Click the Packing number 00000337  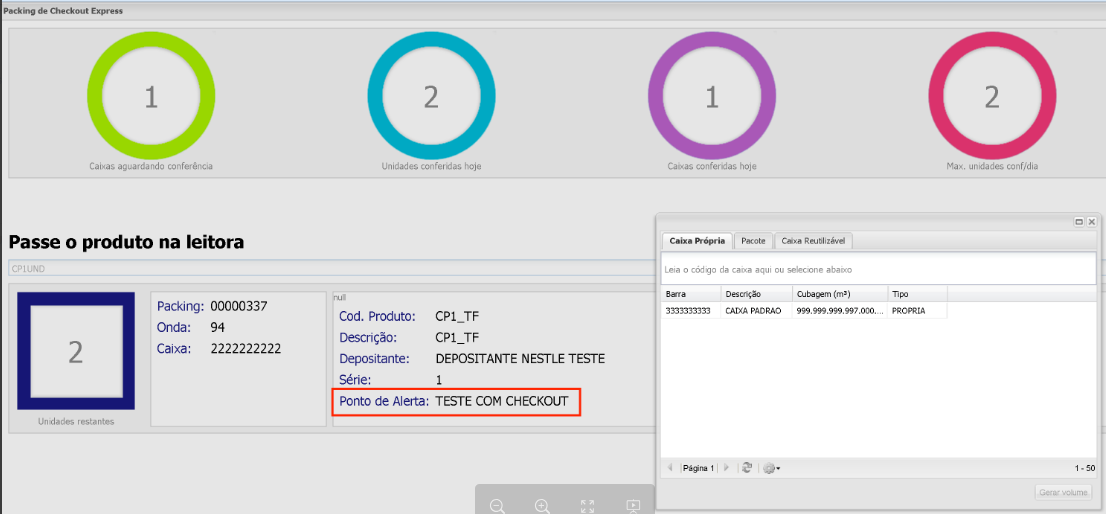[239, 306]
